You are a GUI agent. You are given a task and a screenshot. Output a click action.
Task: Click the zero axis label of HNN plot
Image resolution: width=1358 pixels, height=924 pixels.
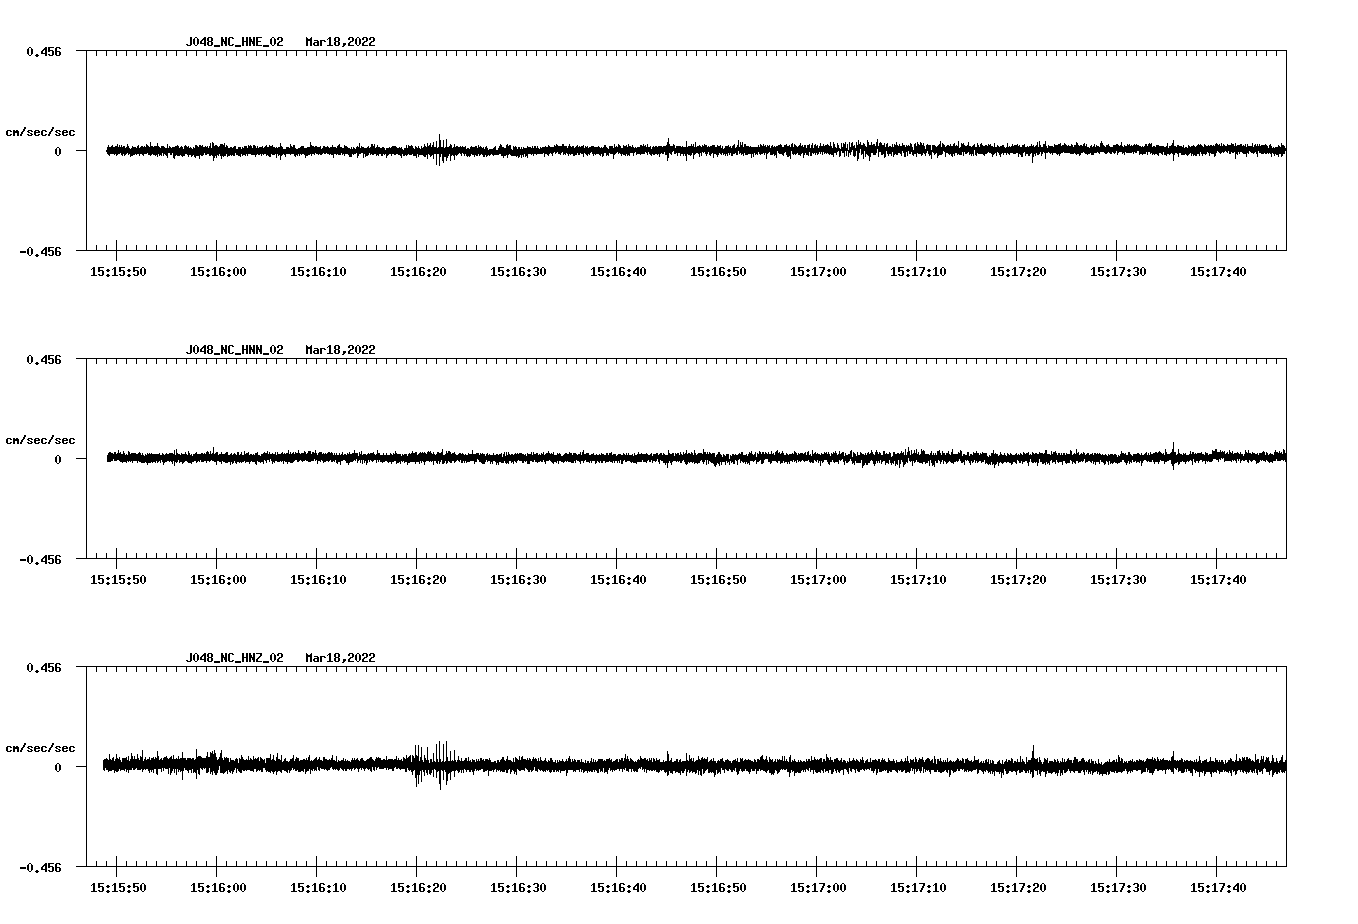pyautogui.click(x=58, y=459)
